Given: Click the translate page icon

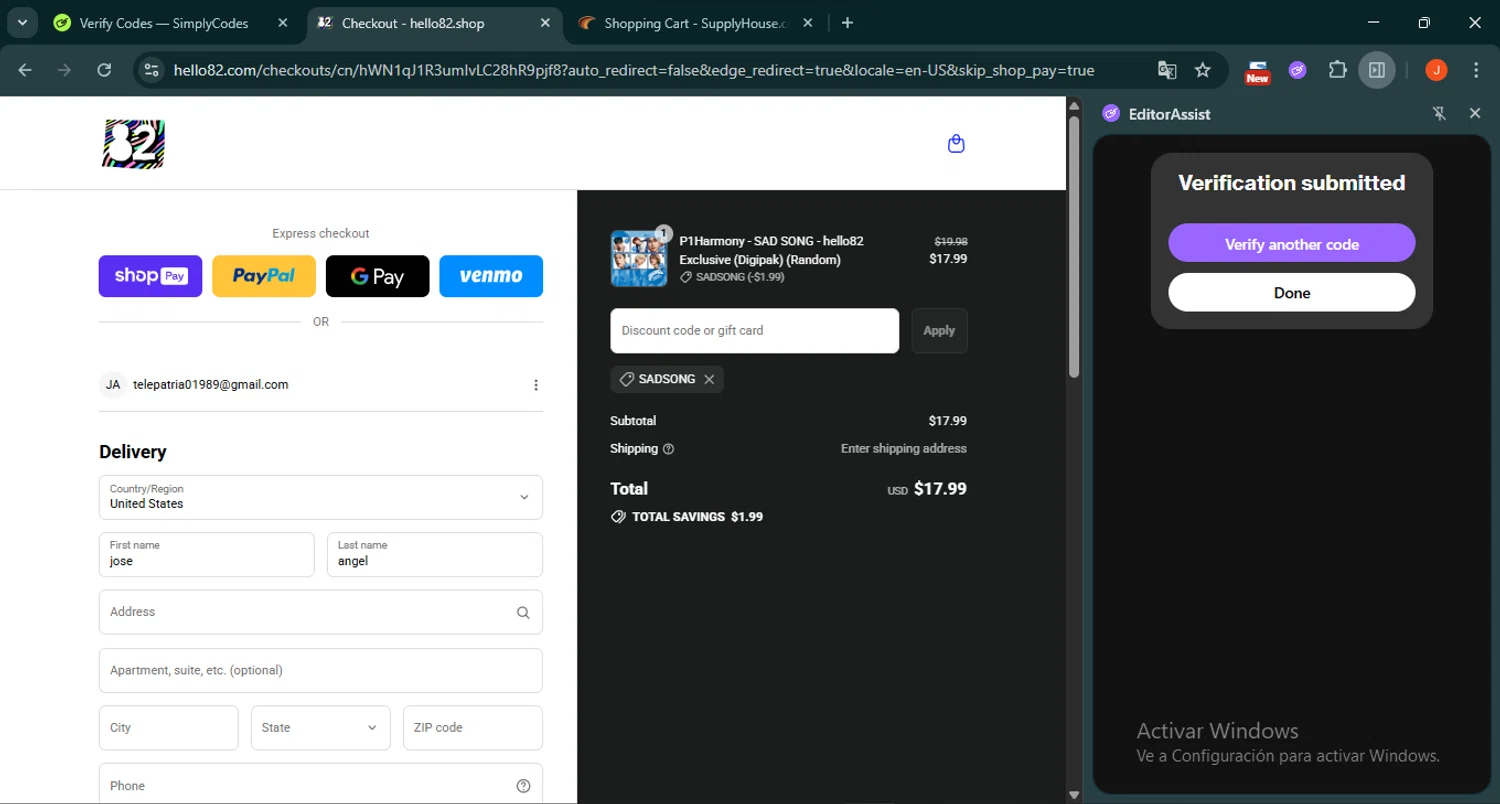Looking at the screenshot, I should [x=1167, y=70].
